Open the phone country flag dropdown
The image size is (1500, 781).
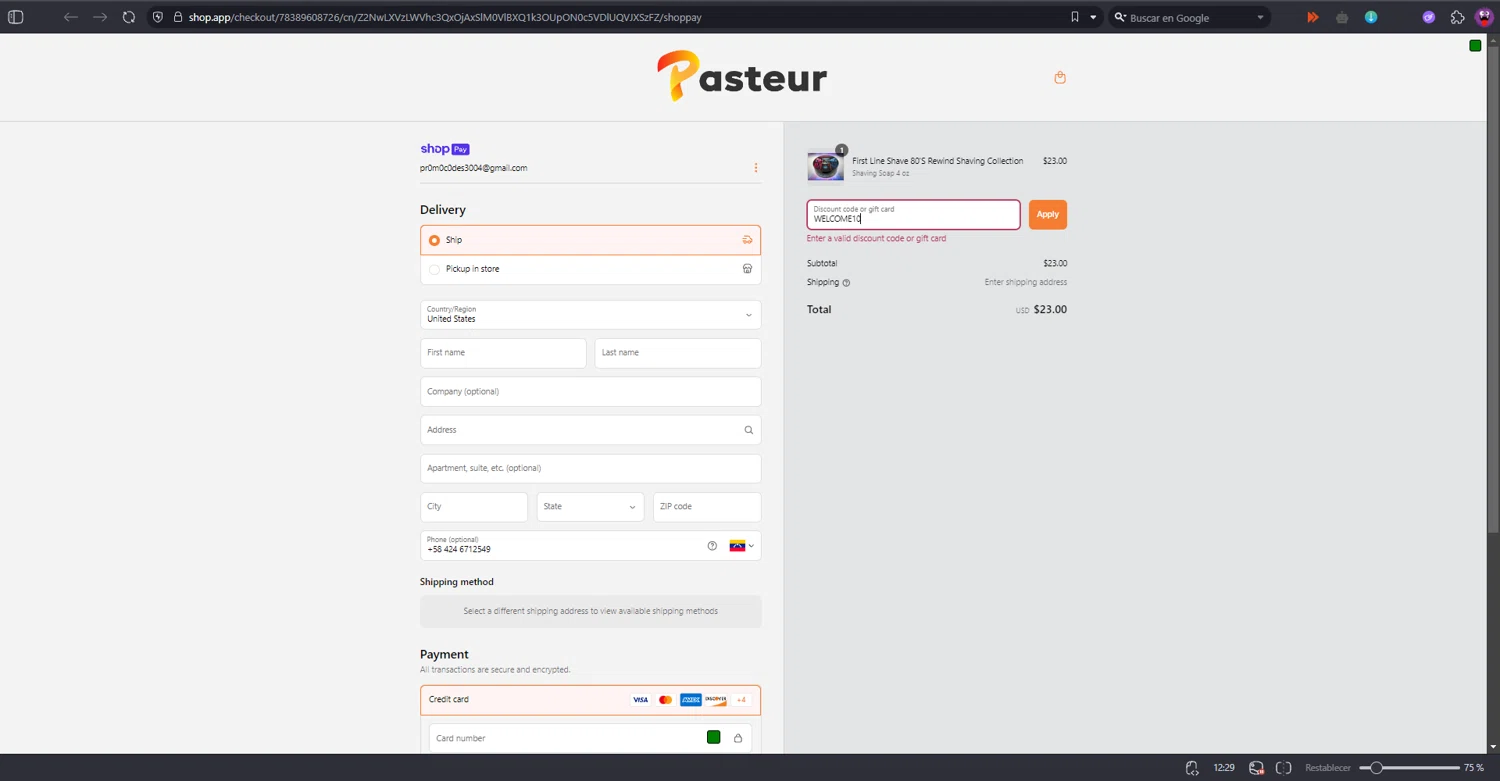pyautogui.click(x=741, y=546)
